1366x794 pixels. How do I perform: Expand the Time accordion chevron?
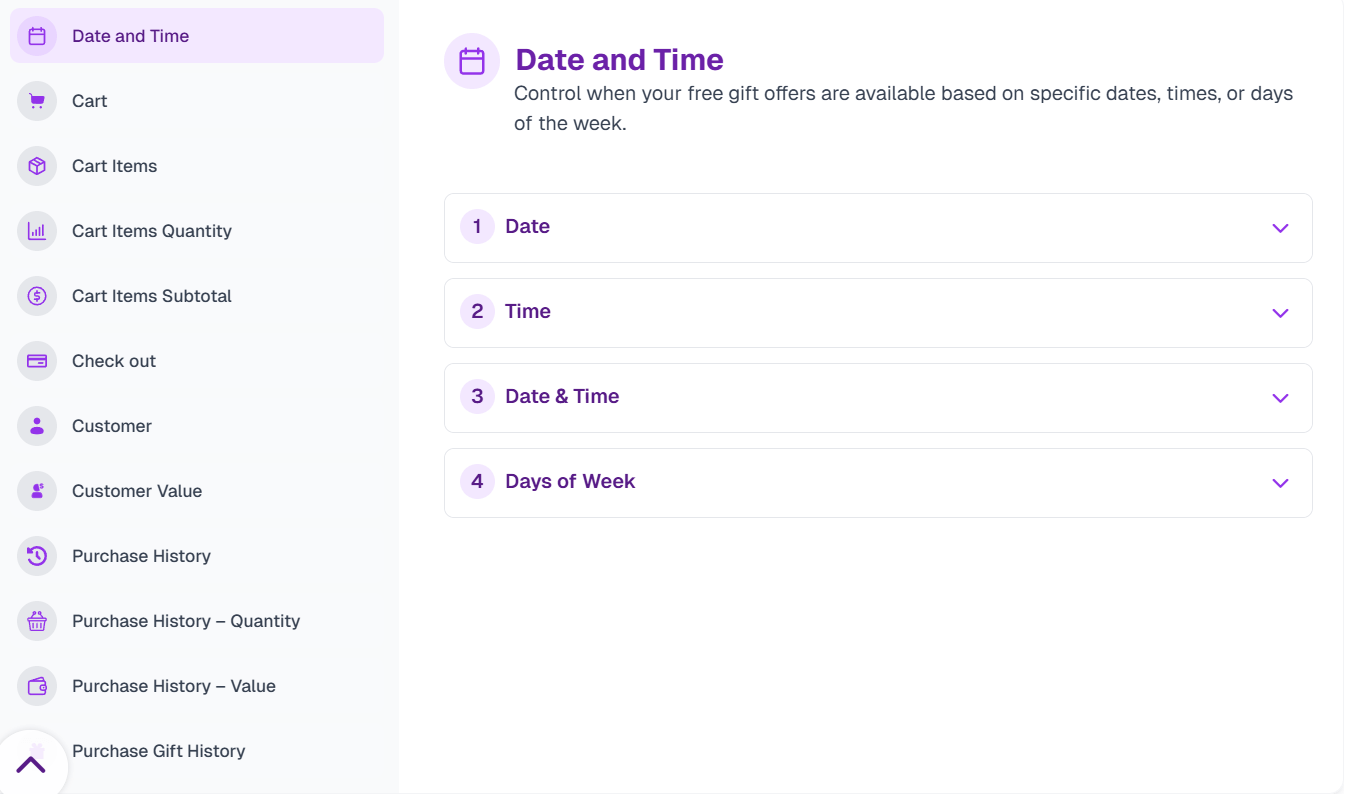point(1279,313)
